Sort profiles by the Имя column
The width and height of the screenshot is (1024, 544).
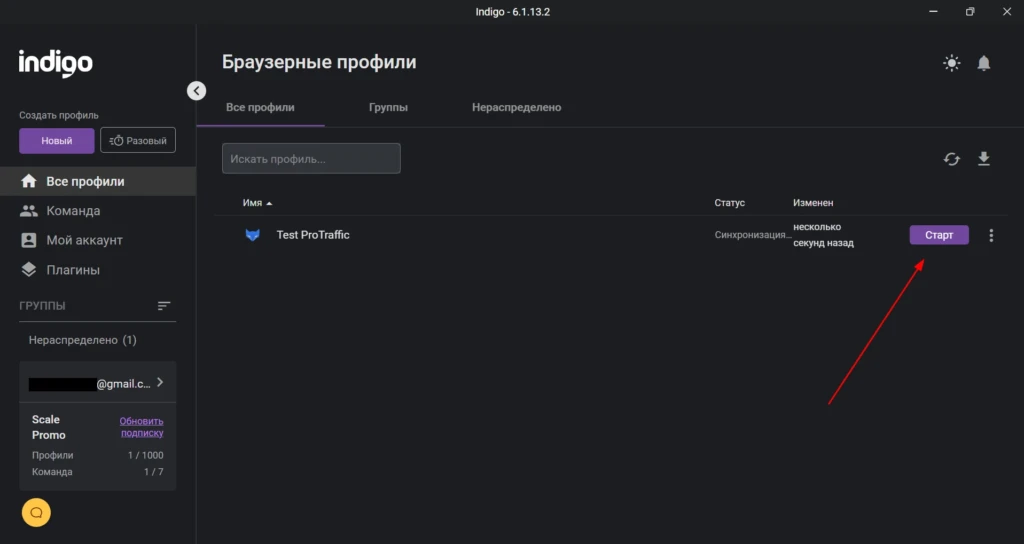(257, 203)
